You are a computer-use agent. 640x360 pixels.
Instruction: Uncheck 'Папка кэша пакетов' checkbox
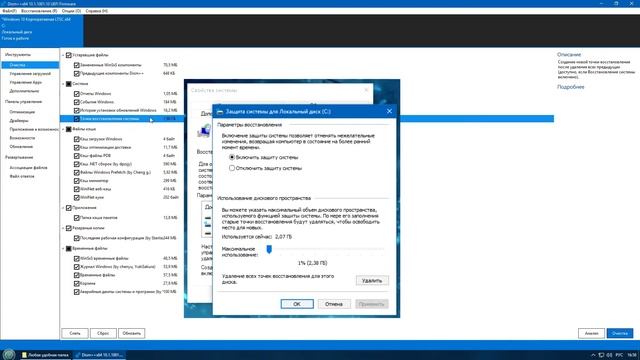pos(77,218)
